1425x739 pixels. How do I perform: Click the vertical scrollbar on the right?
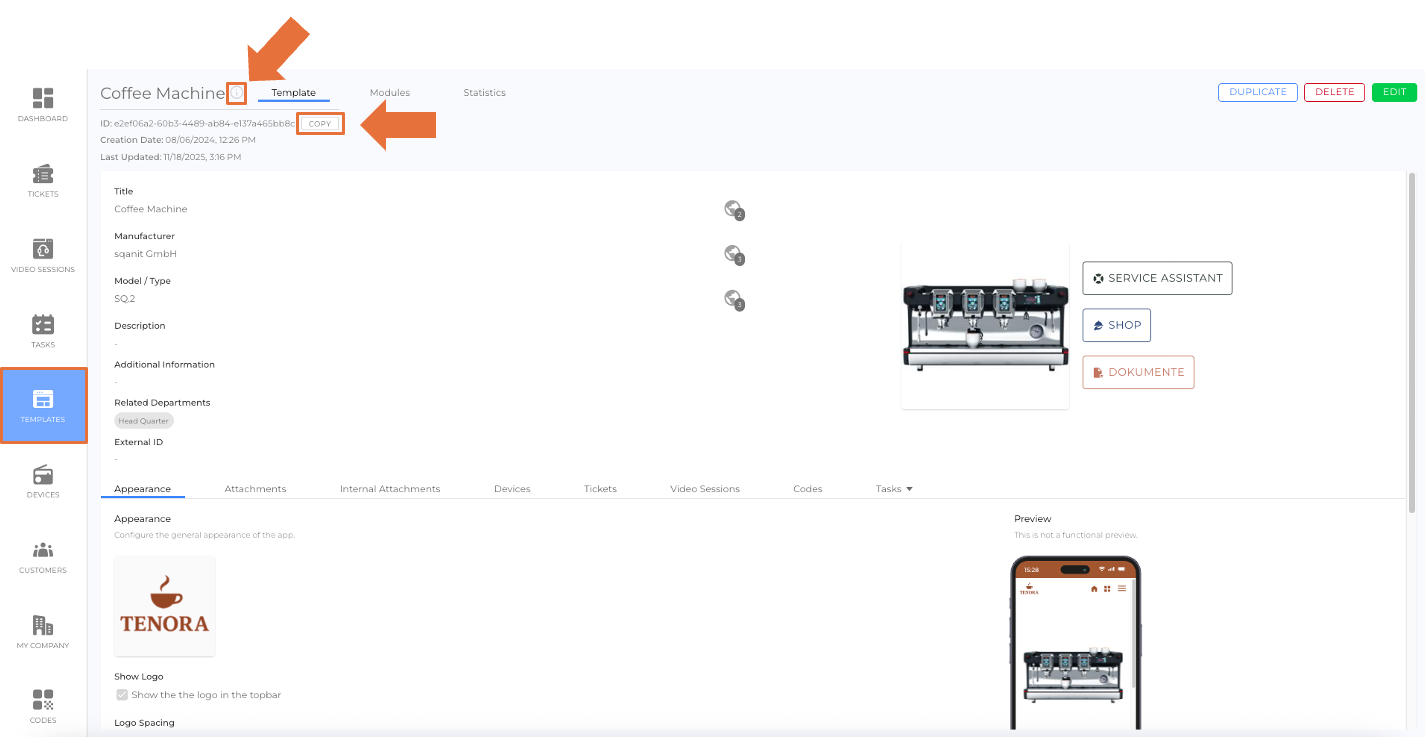(x=1412, y=340)
